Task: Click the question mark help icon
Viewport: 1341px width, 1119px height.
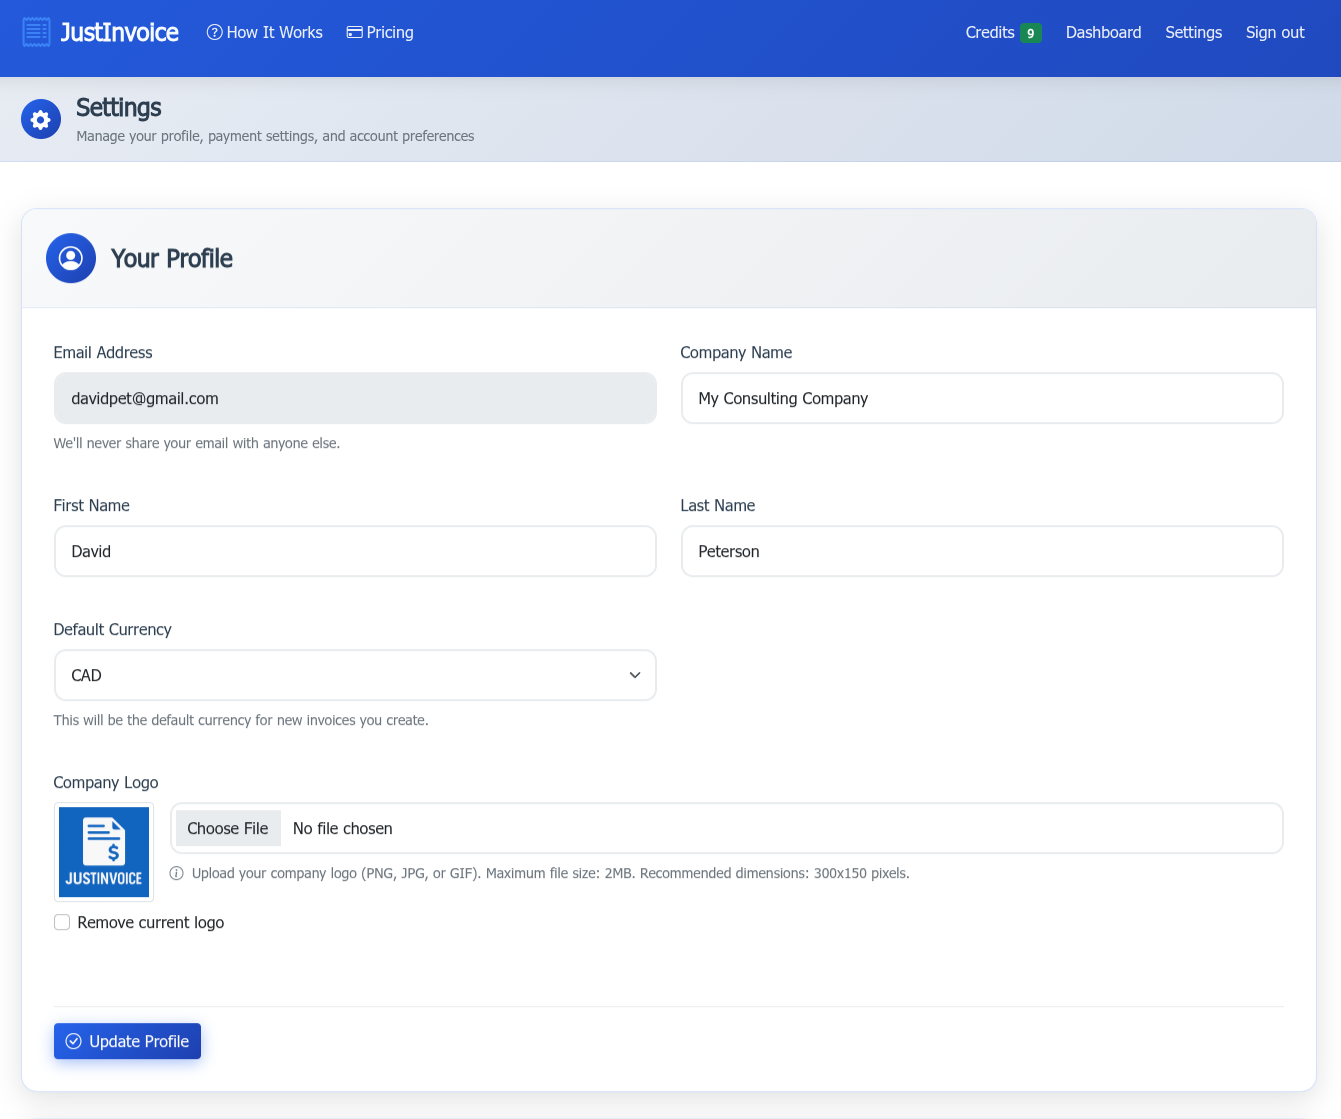Action: [214, 32]
